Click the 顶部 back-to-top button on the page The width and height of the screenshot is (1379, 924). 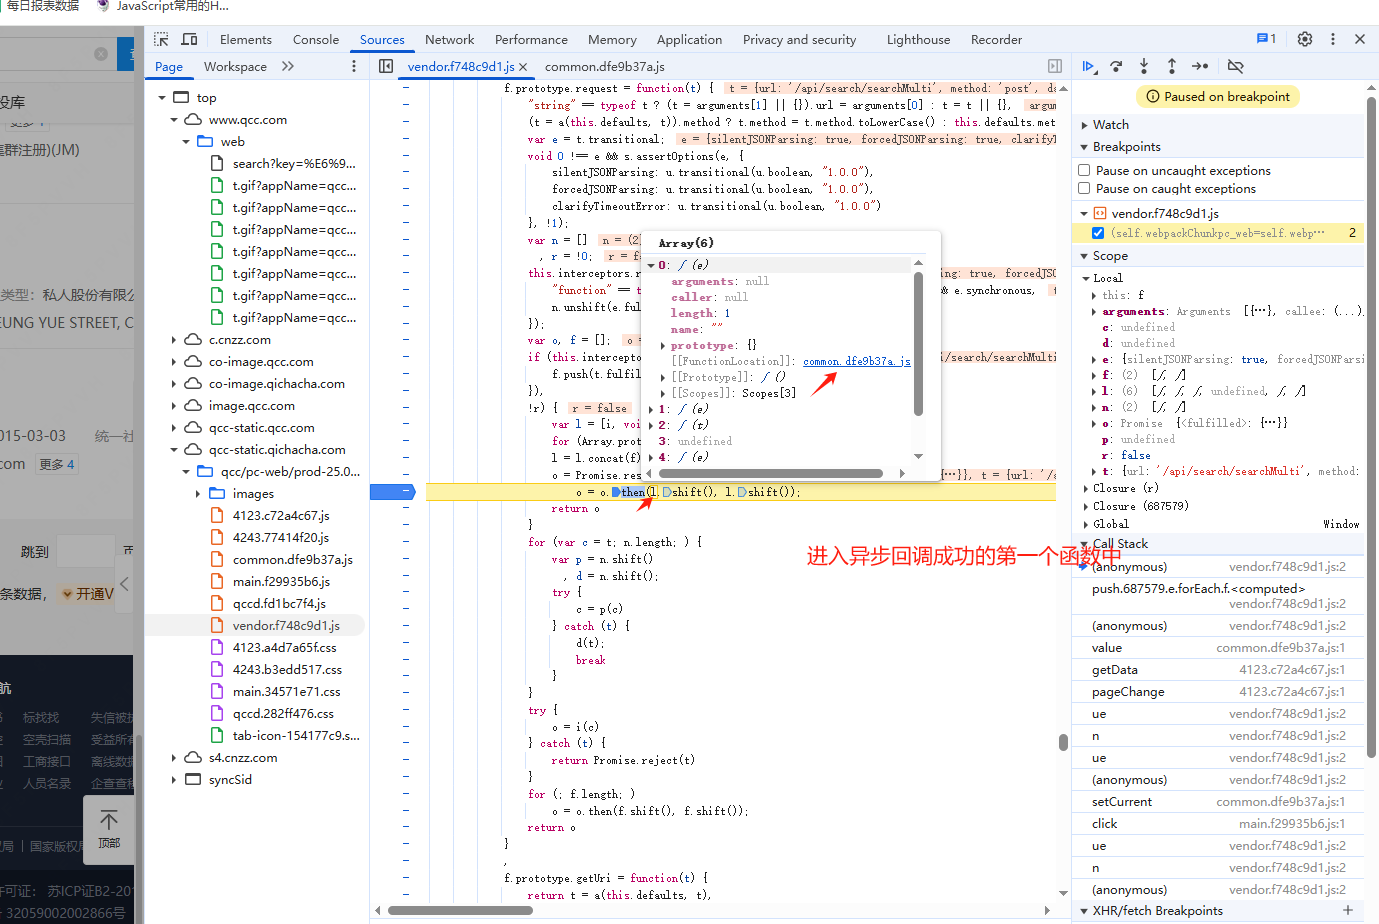coord(109,829)
